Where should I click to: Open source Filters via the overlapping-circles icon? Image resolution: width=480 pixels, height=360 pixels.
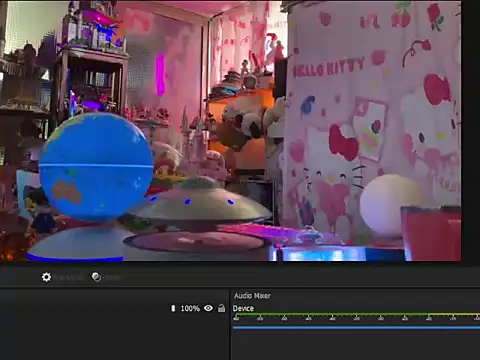point(96,277)
